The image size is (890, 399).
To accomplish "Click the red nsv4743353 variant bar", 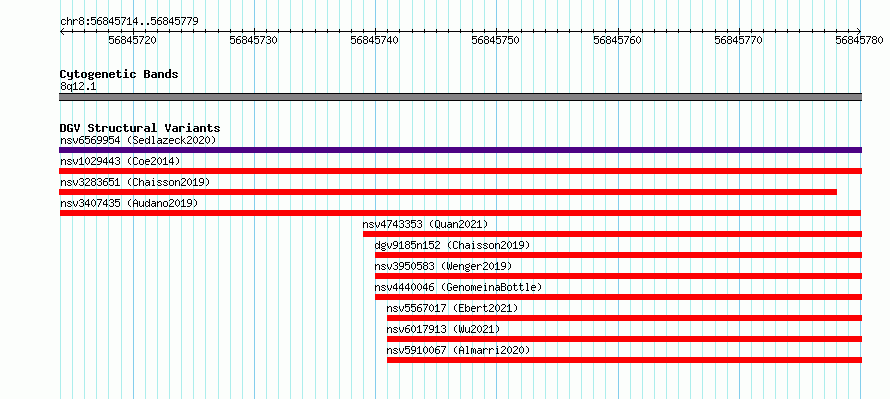I will [612, 234].
